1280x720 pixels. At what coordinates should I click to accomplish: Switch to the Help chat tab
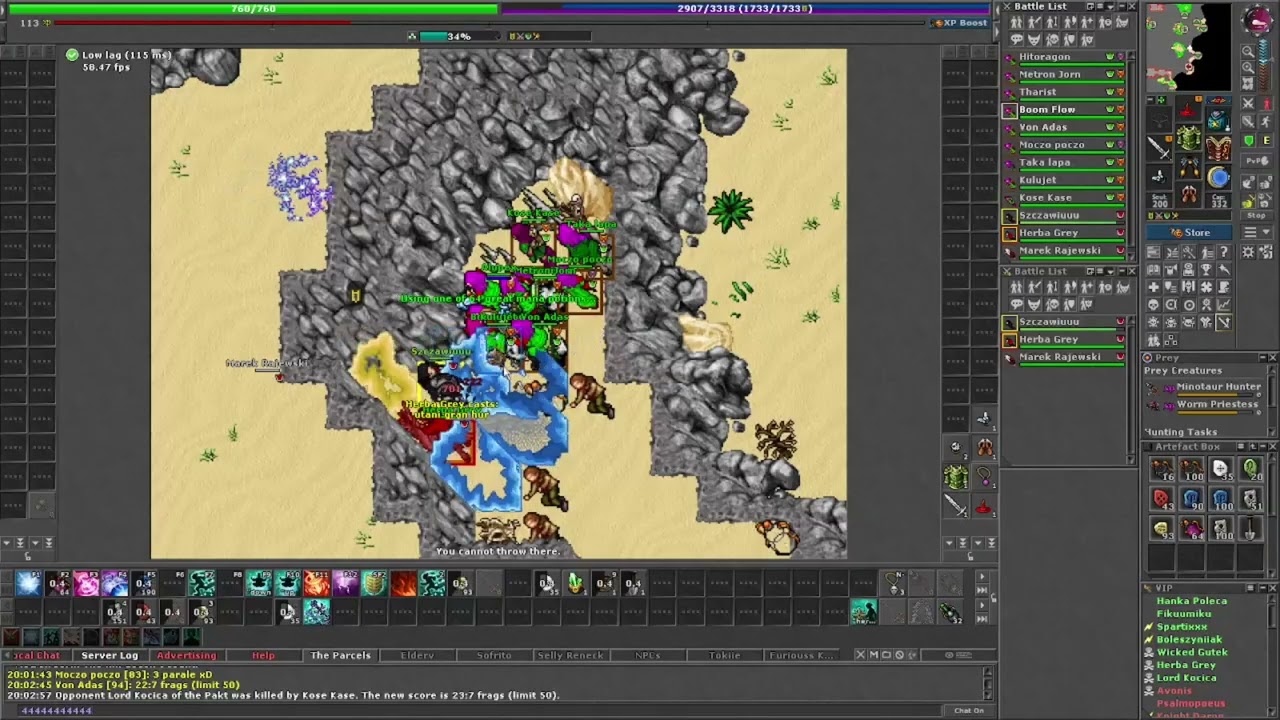[263, 656]
